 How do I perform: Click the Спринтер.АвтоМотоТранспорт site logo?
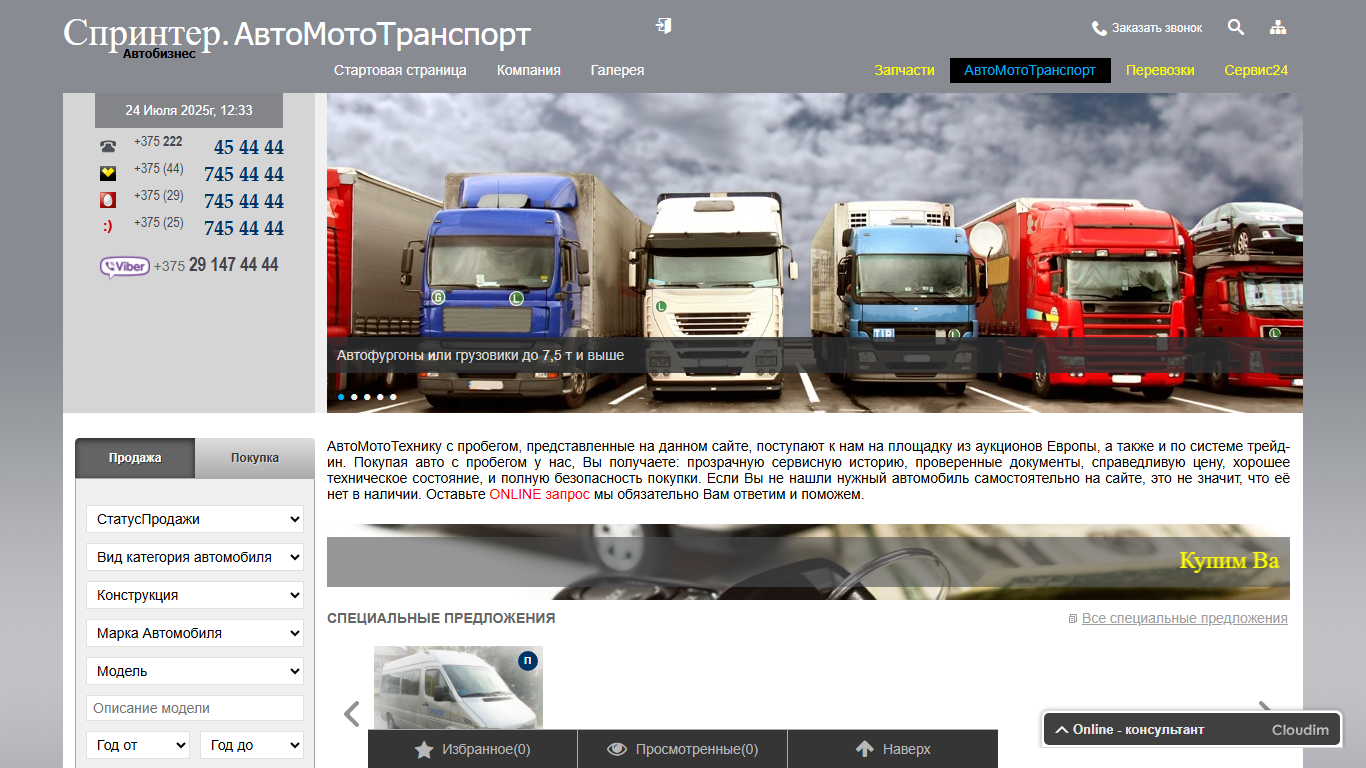297,34
